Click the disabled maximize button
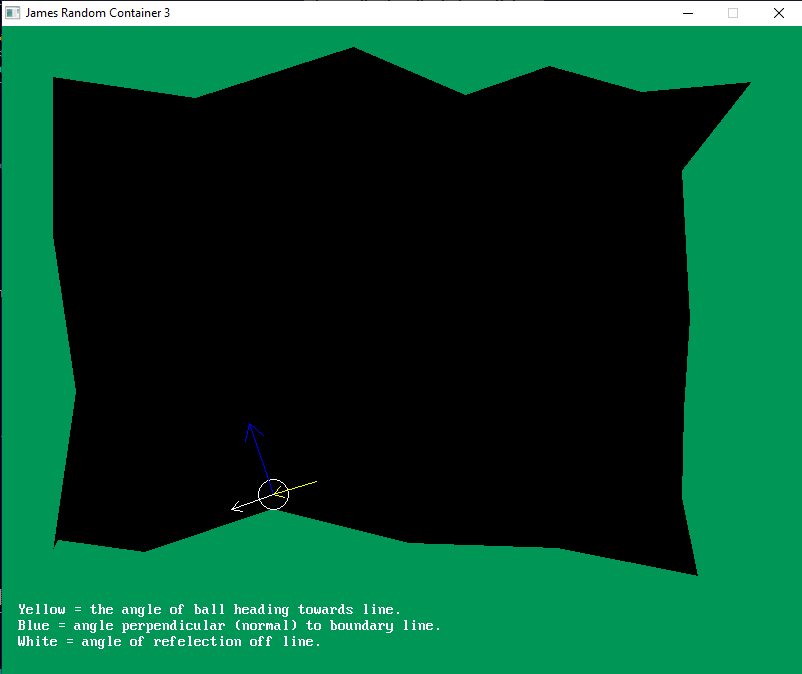The width and height of the screenshot is (802, 674). pos(733,13)
